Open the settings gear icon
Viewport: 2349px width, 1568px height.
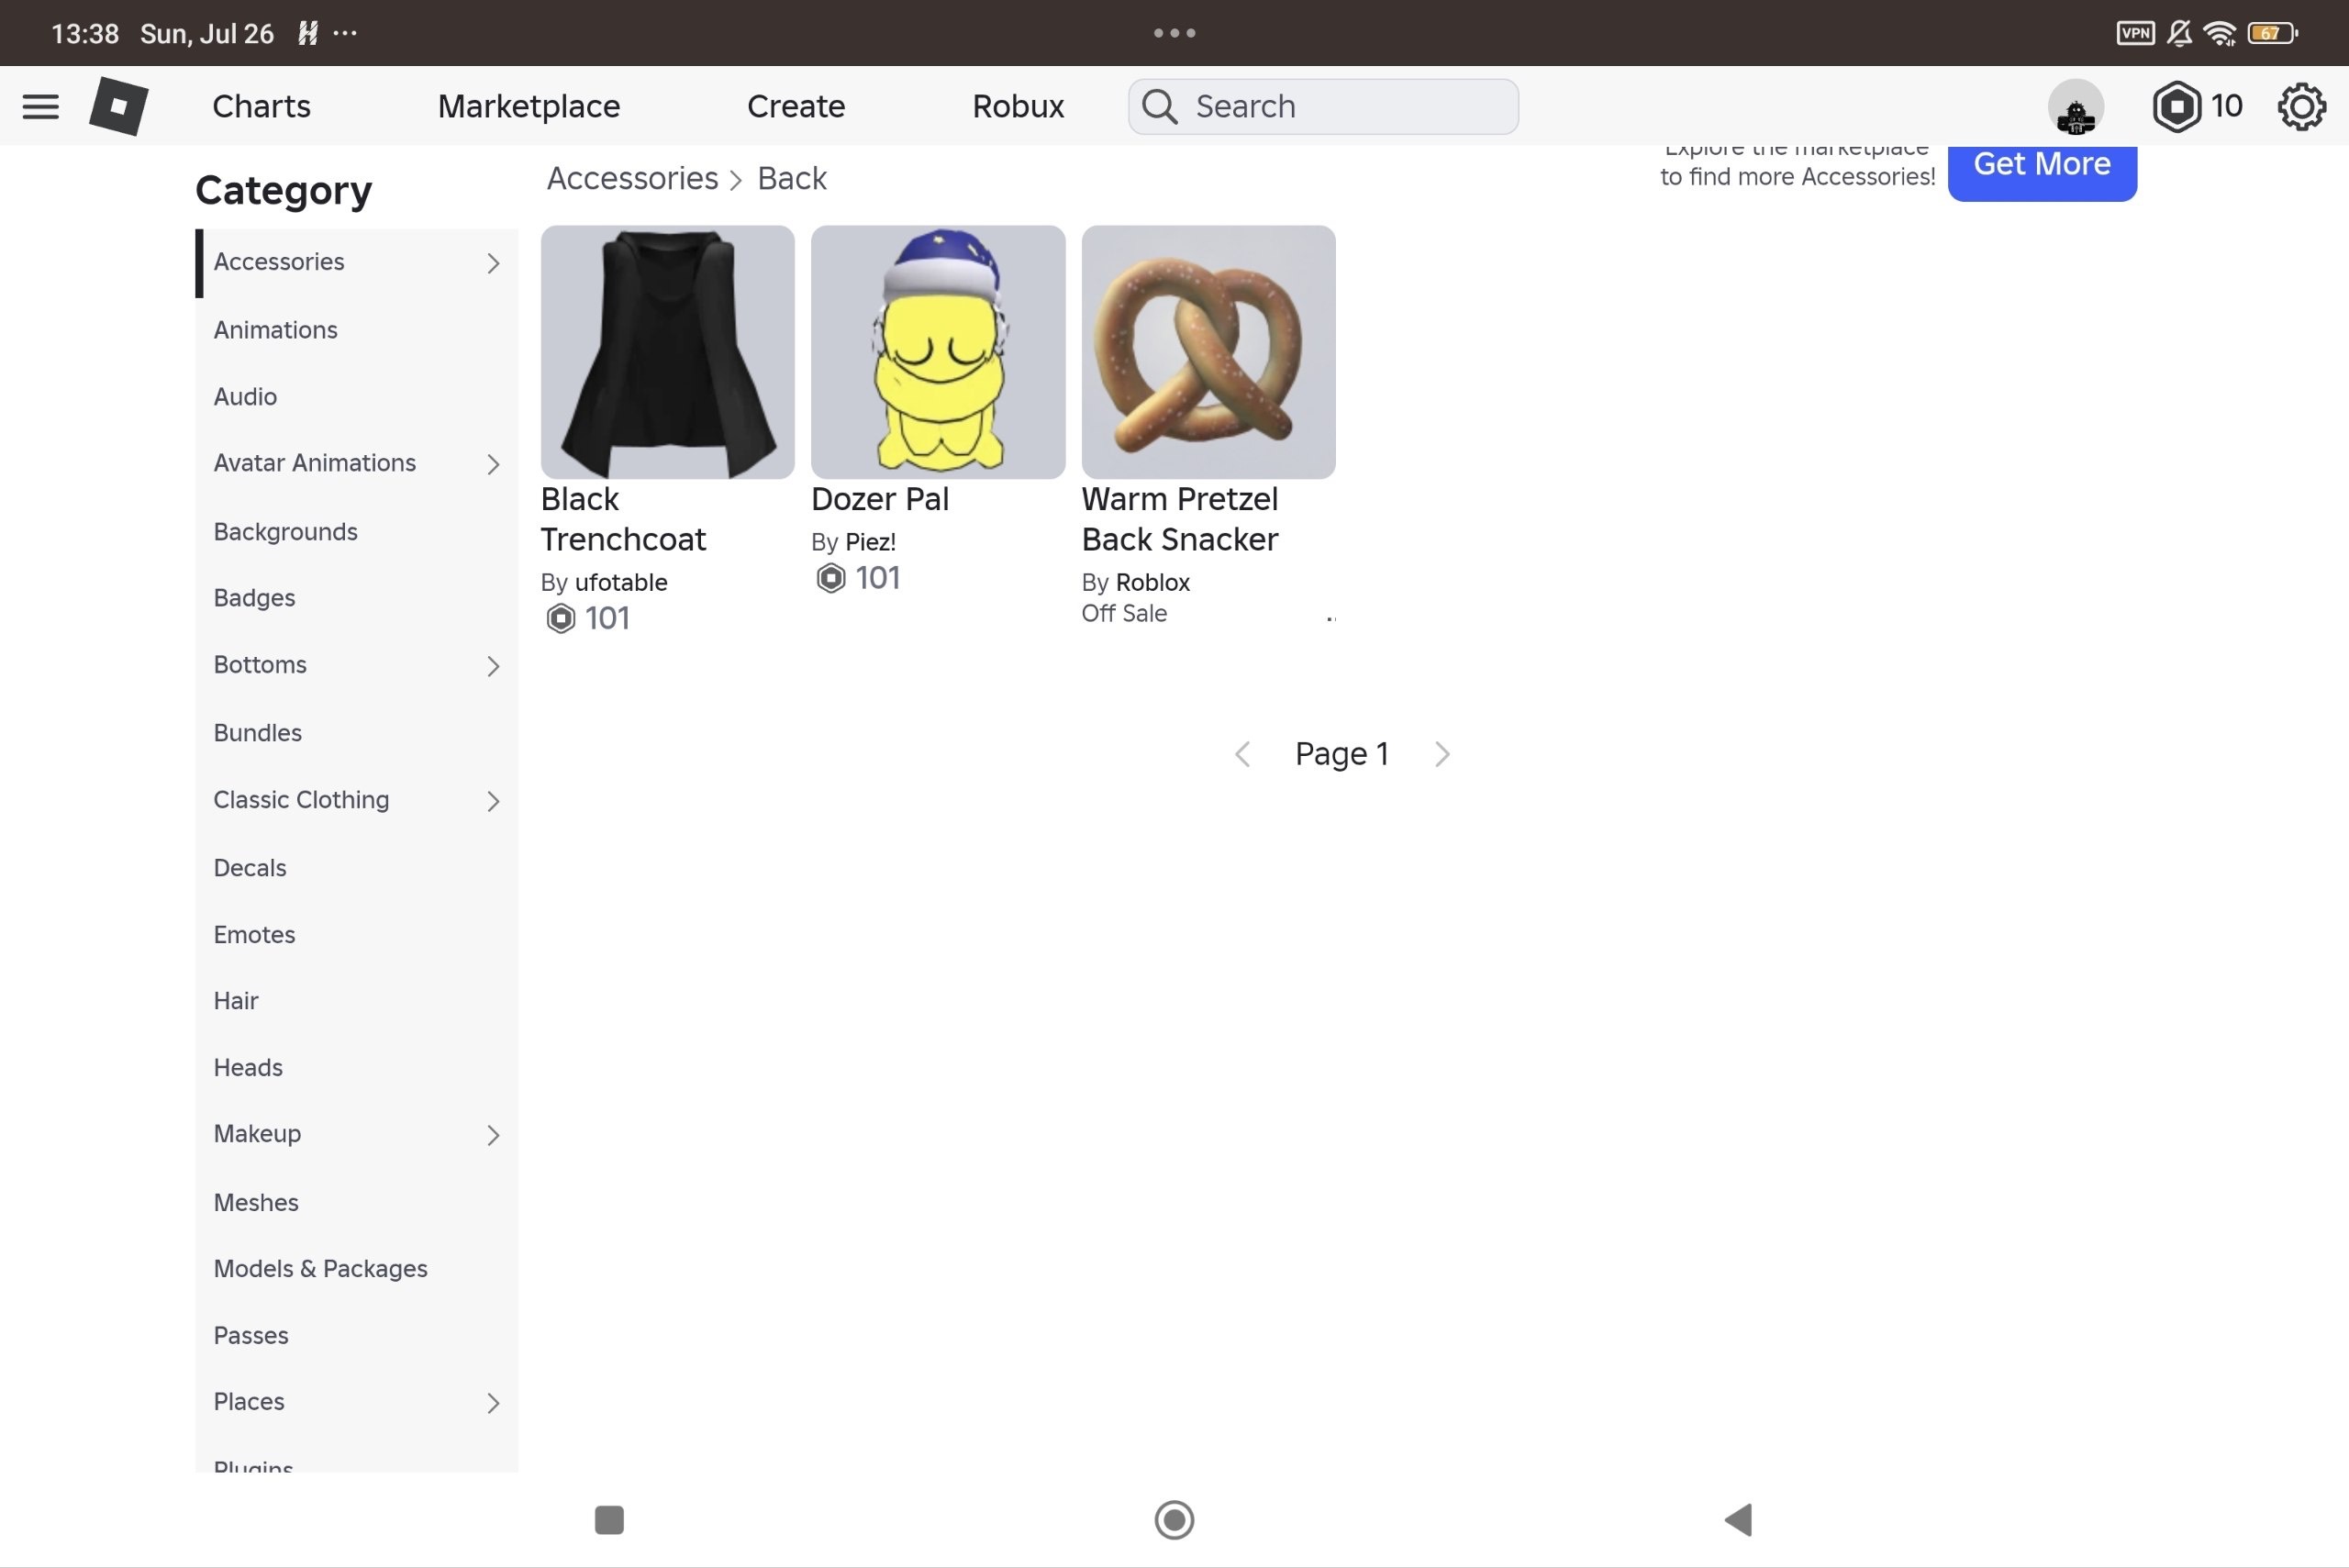[2301, 106]
